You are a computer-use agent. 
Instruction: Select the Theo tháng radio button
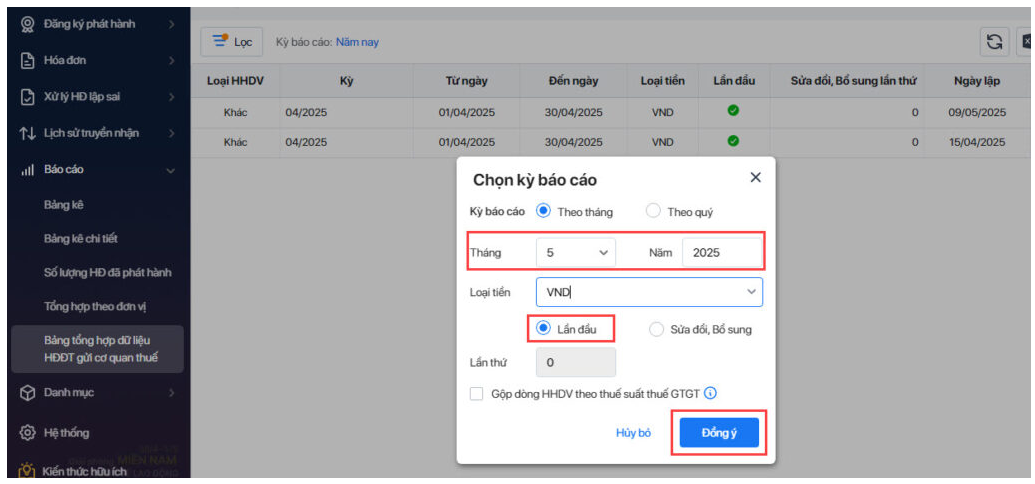point(544,211)
